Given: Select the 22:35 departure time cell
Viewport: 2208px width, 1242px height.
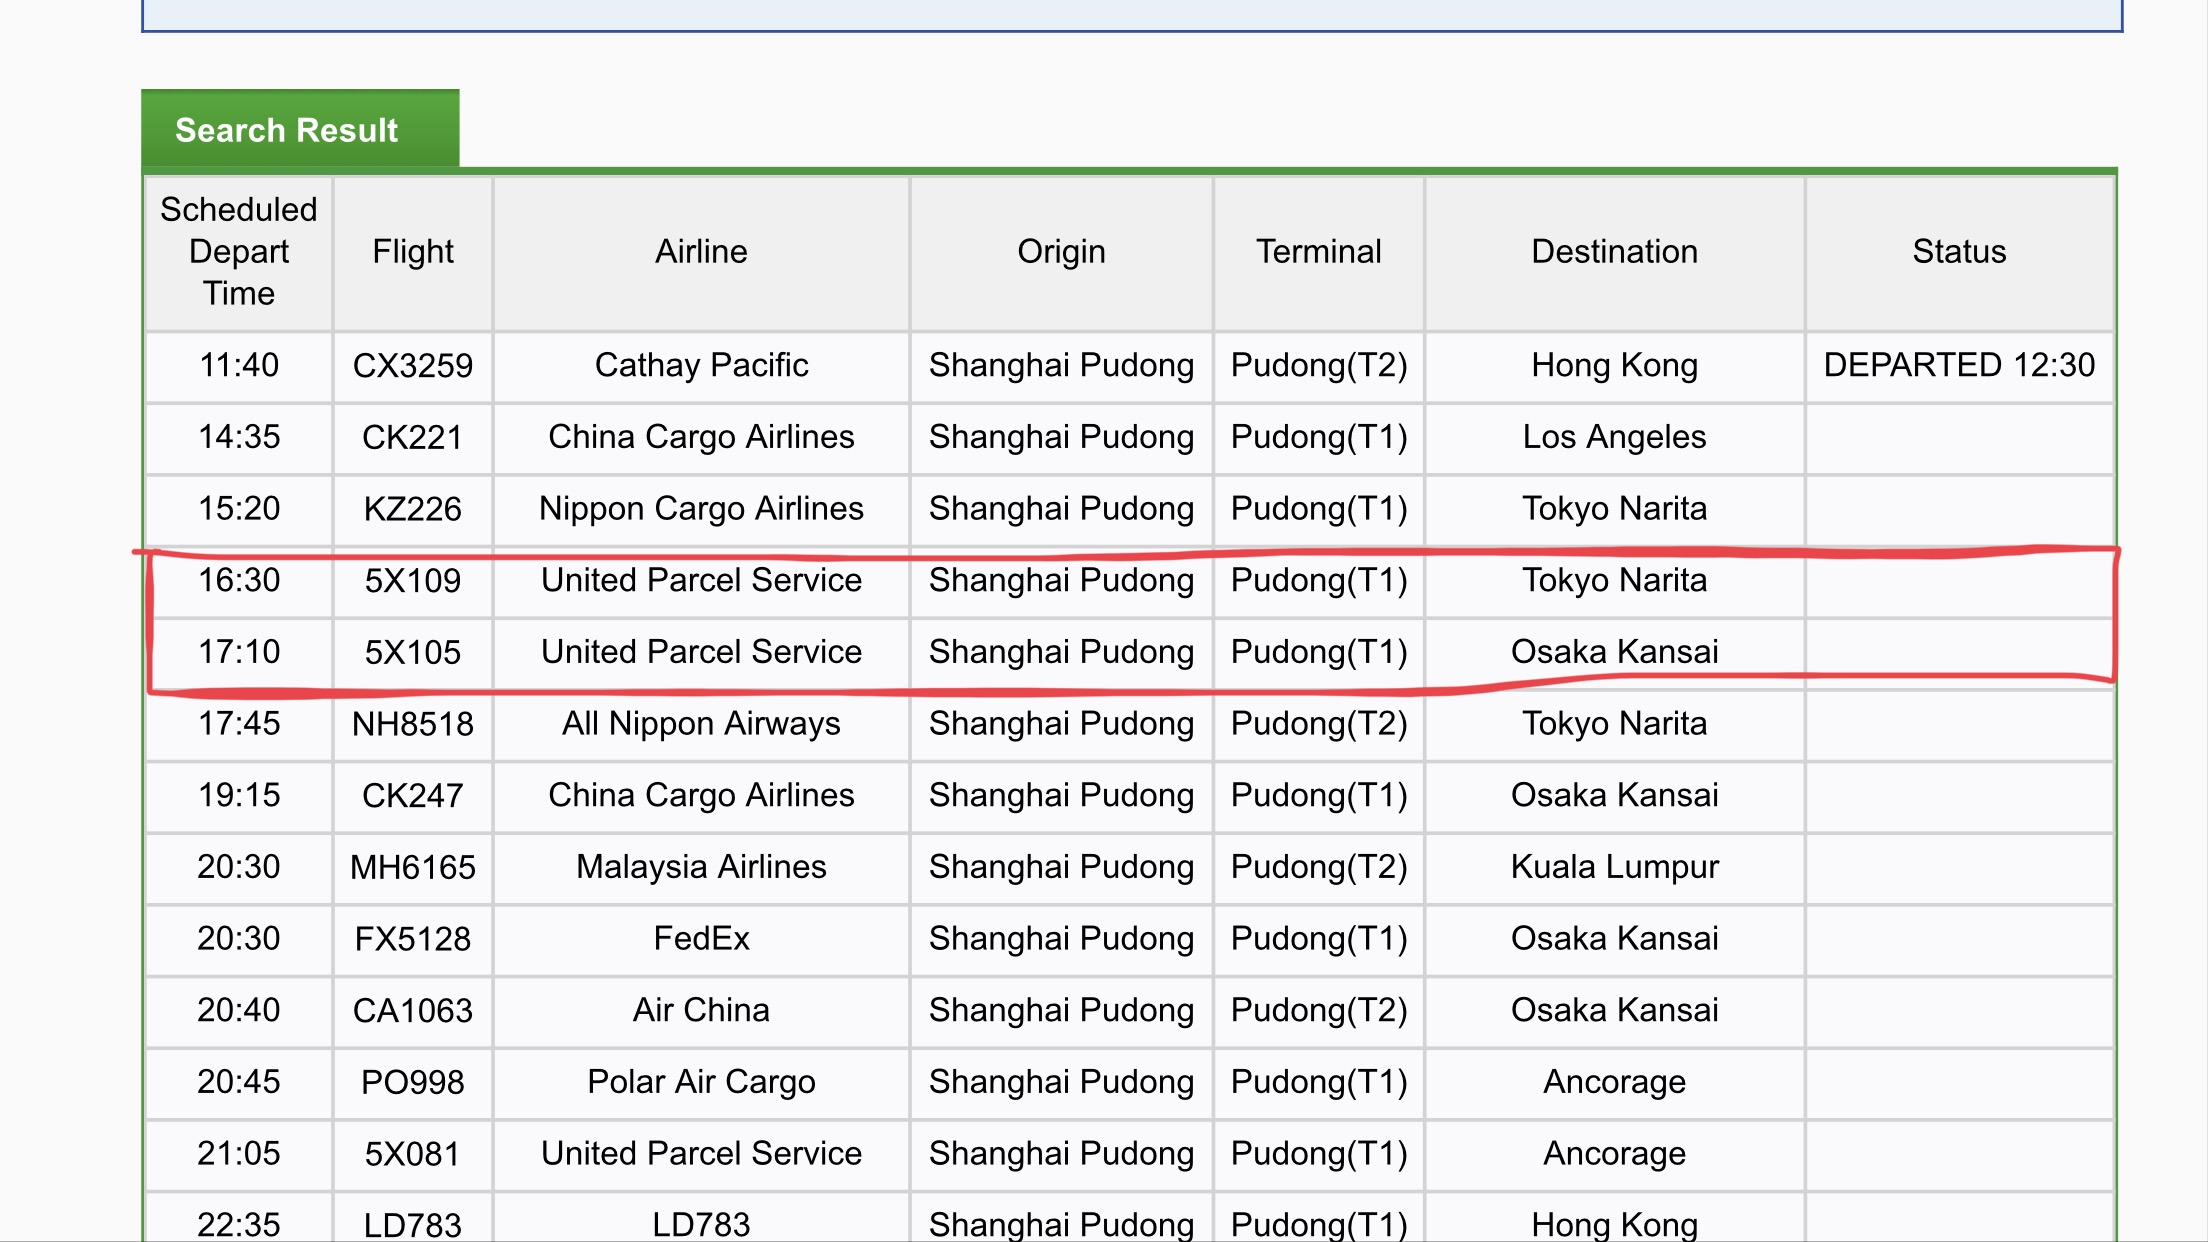Looking at the screenshot, I should pos(239,1222).
